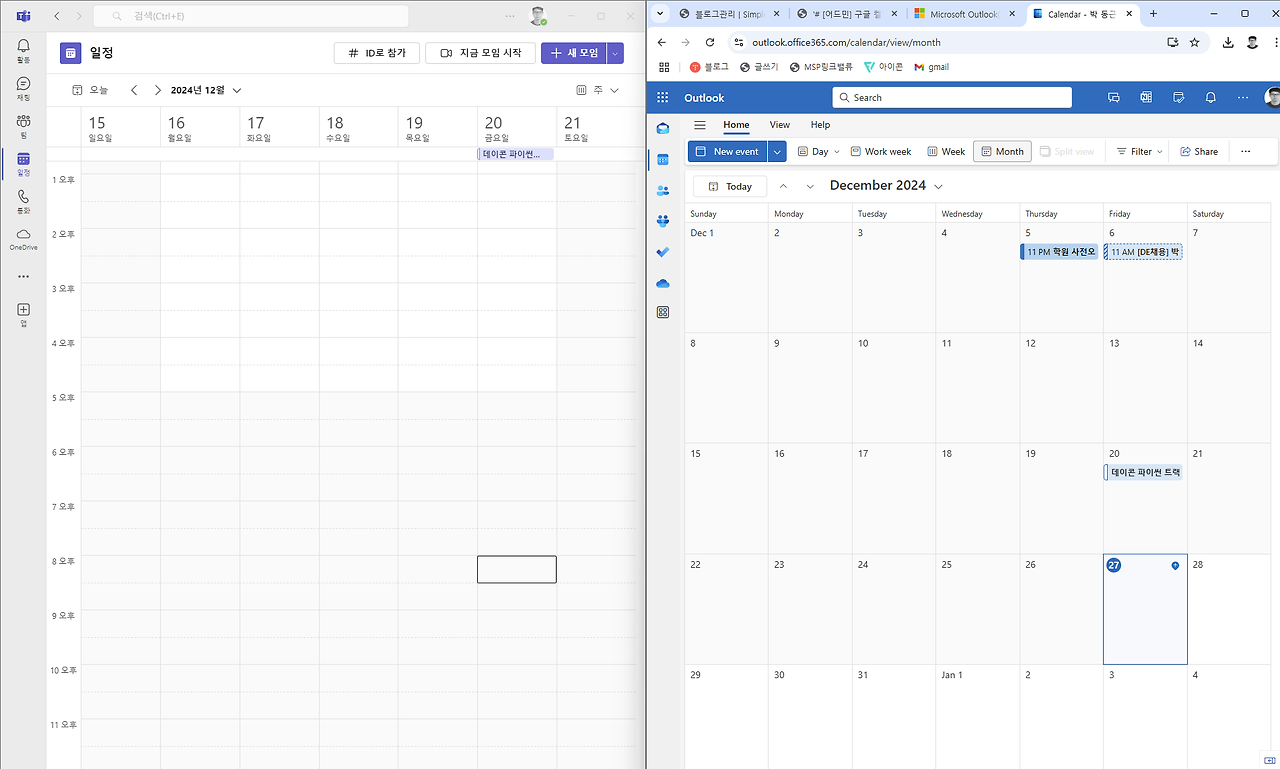This screenshot has height=769, width=1280.
Task: Open Chrome downloads
Action: pyautogui.click(x=1228, y=42)
